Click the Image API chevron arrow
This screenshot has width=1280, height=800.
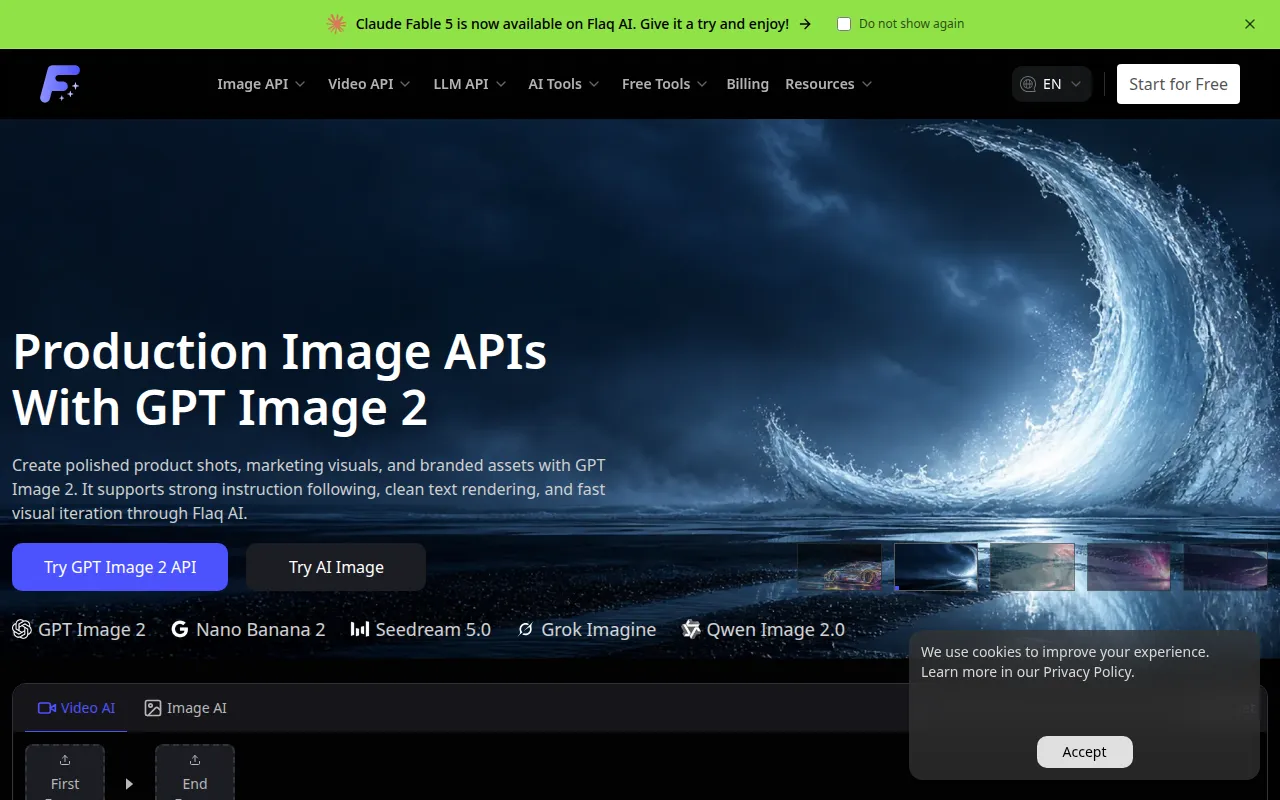click(300, 84)
